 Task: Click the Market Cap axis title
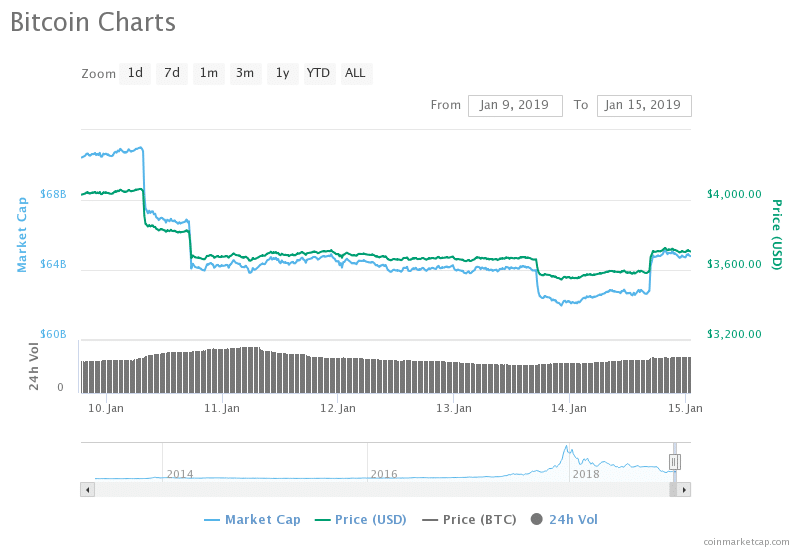tap(22, 235)
